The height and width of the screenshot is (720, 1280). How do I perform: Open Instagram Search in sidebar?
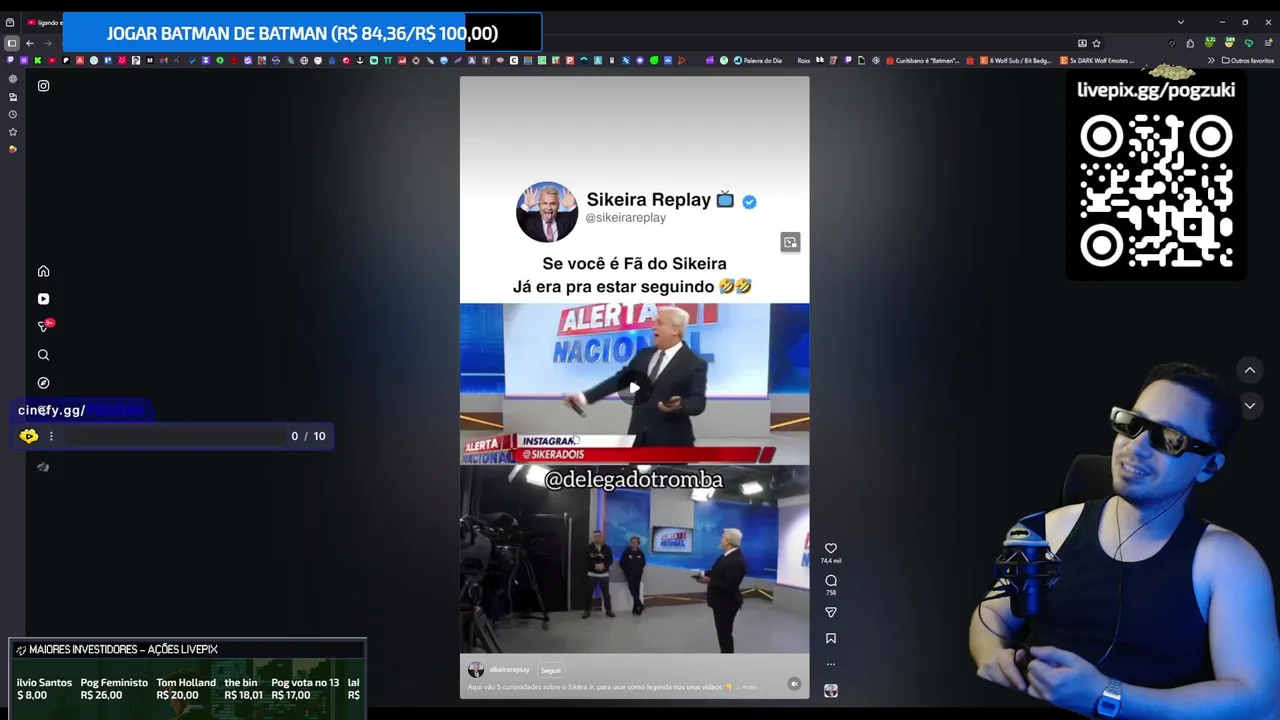(43, 355)
